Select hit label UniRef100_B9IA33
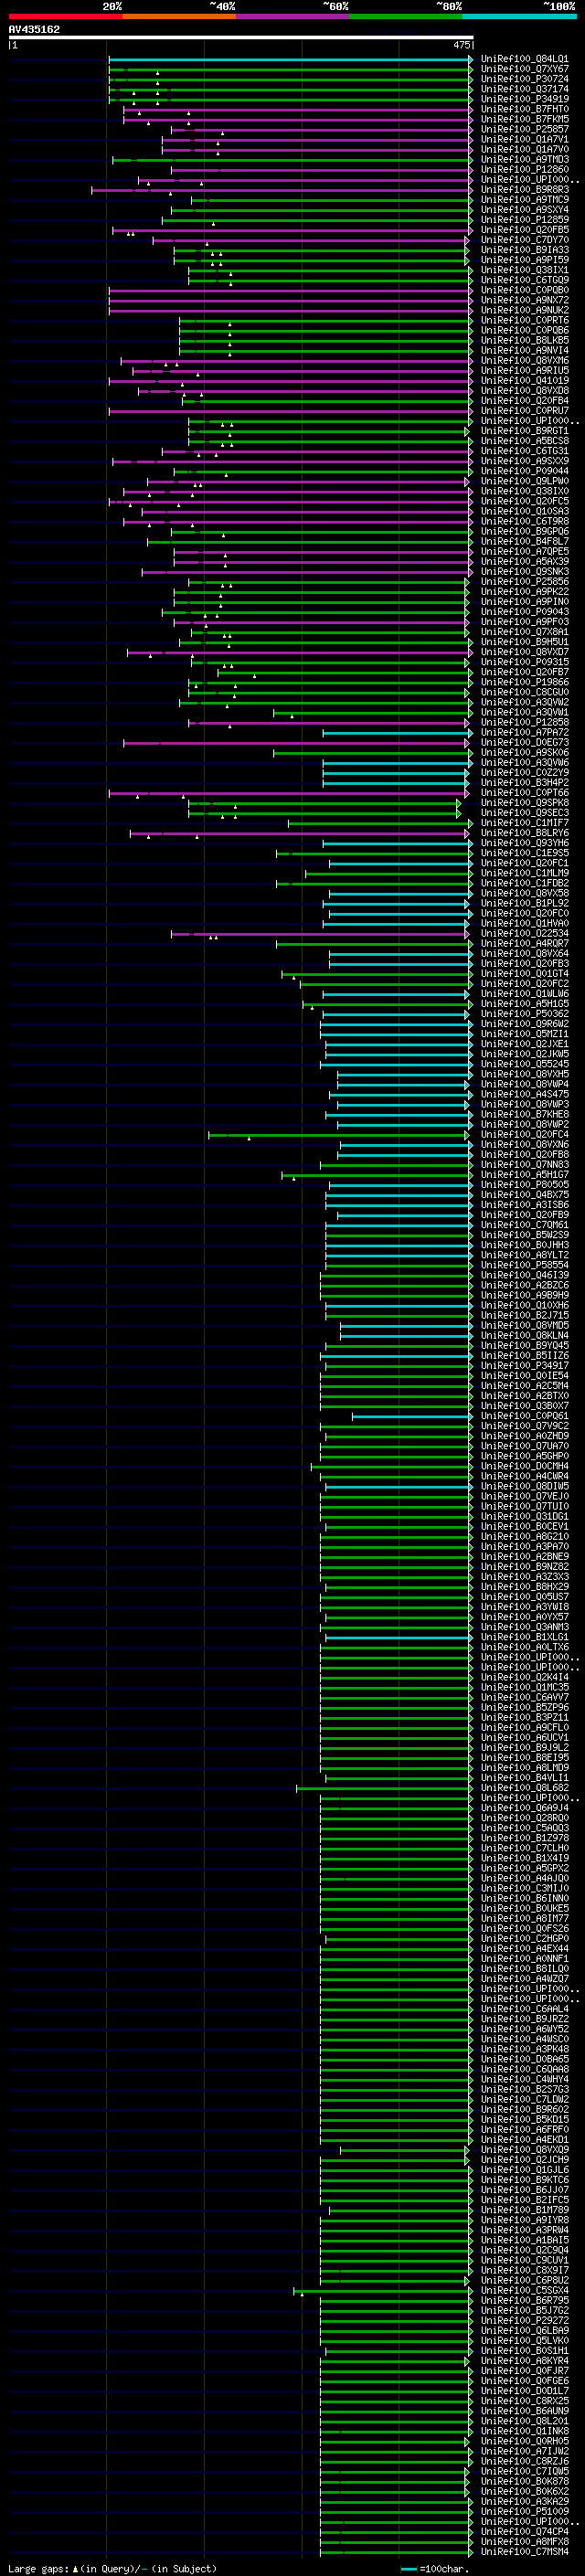The width and height of the screenshot is (585, 2576). [524, 250]
